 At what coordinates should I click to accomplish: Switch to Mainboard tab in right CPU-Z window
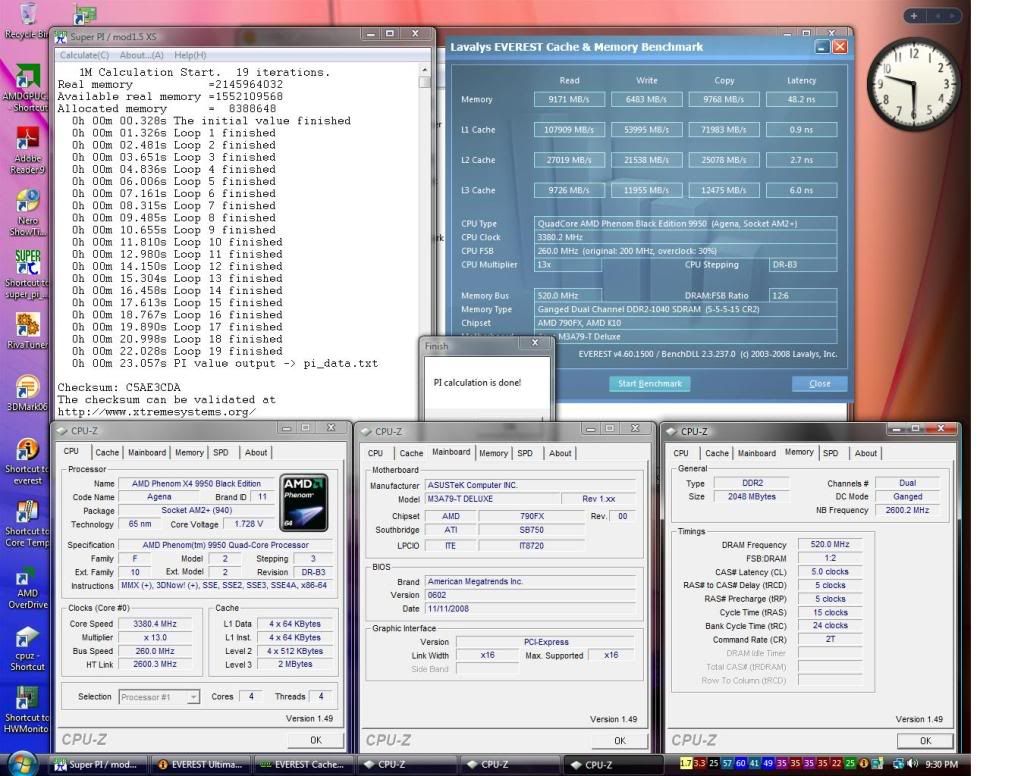click(756, 453)
